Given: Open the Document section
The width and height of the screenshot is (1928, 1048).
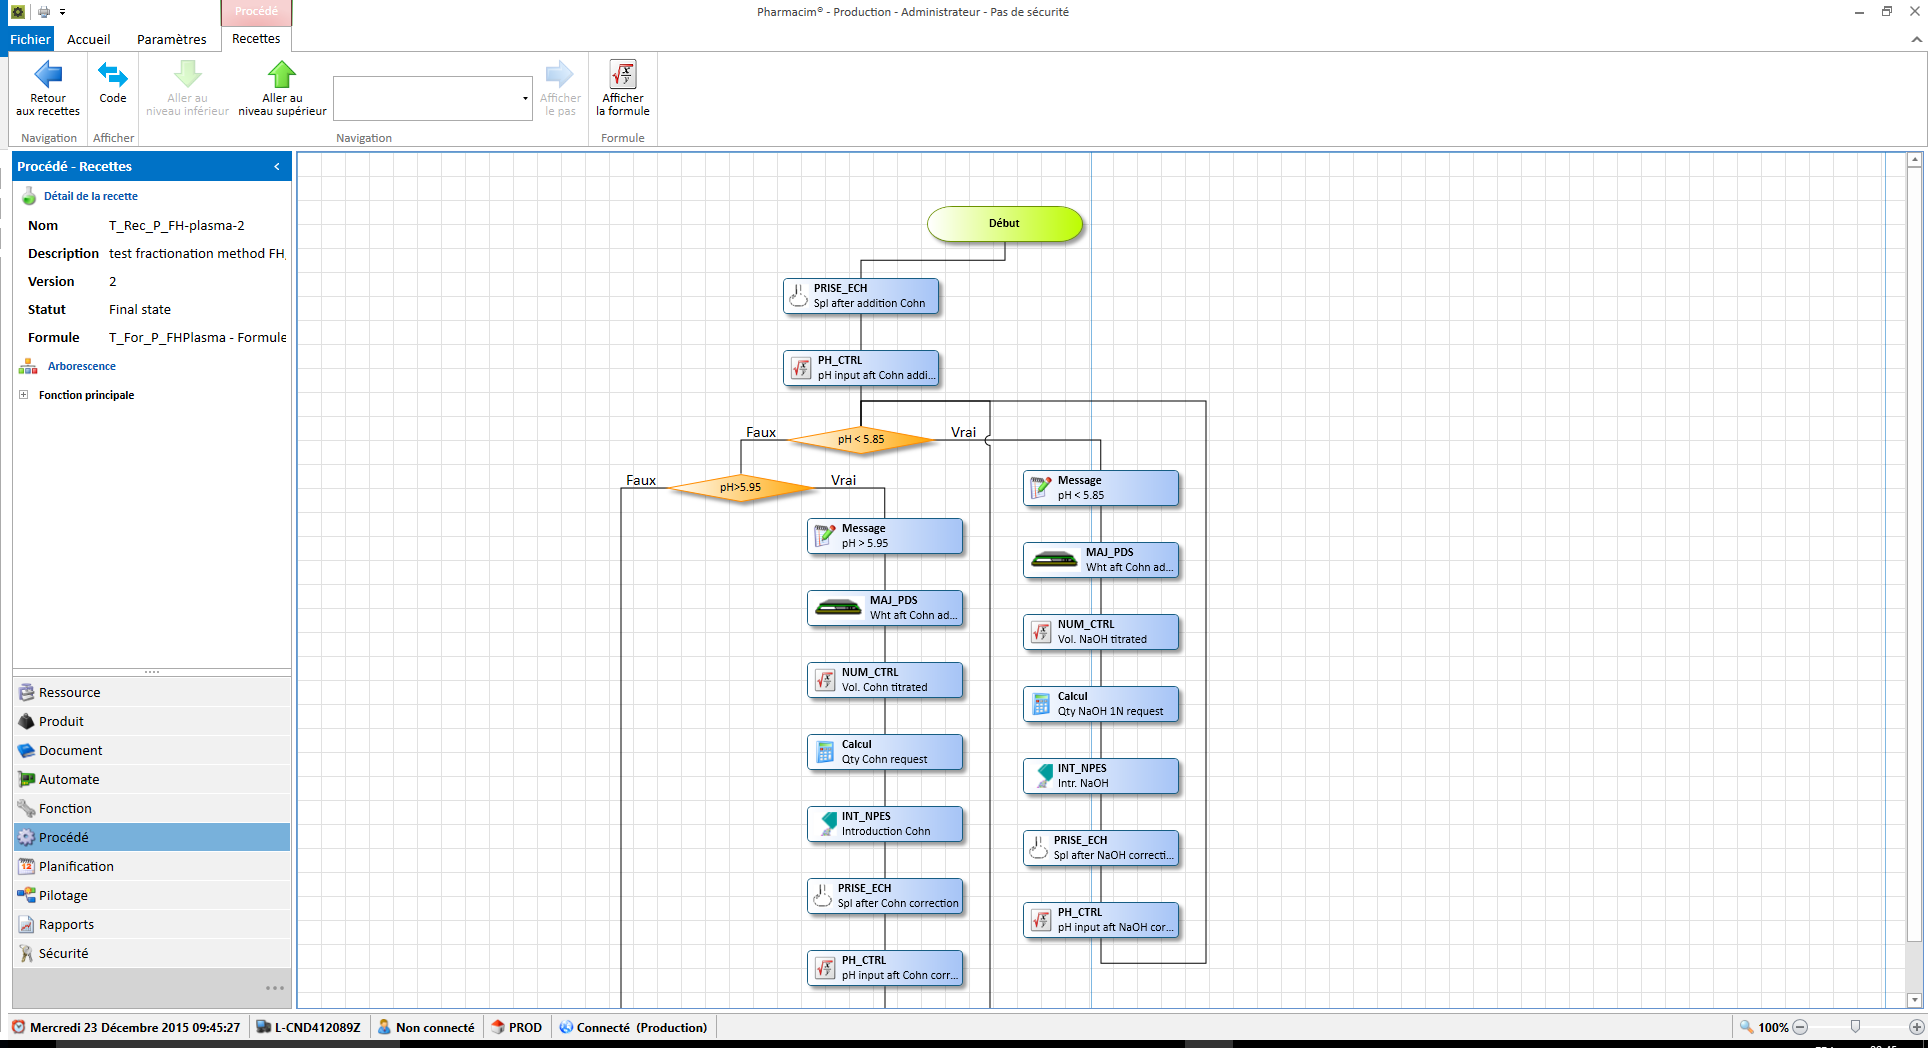Looking at the screenshot, I should 152,750.
